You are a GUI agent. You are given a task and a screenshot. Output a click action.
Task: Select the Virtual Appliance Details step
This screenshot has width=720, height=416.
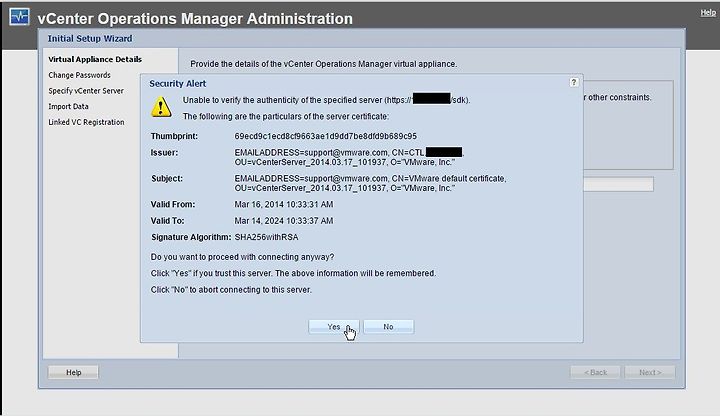(95, 59)
